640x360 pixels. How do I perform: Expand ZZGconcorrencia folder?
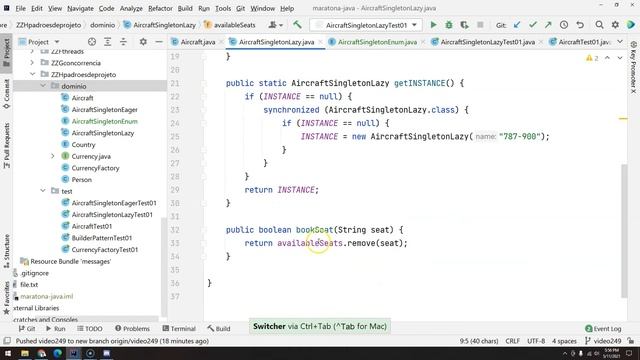(x=32, y=63)
